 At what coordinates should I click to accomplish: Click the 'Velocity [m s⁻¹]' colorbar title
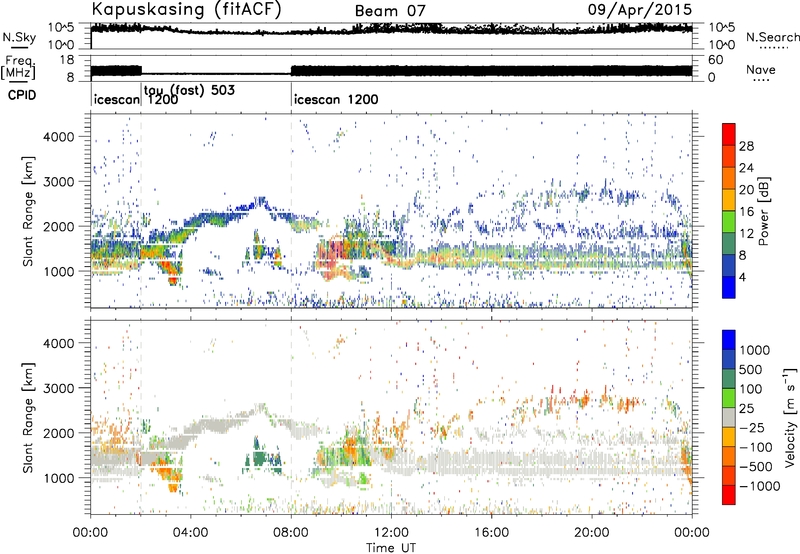[x=790, y=417]
